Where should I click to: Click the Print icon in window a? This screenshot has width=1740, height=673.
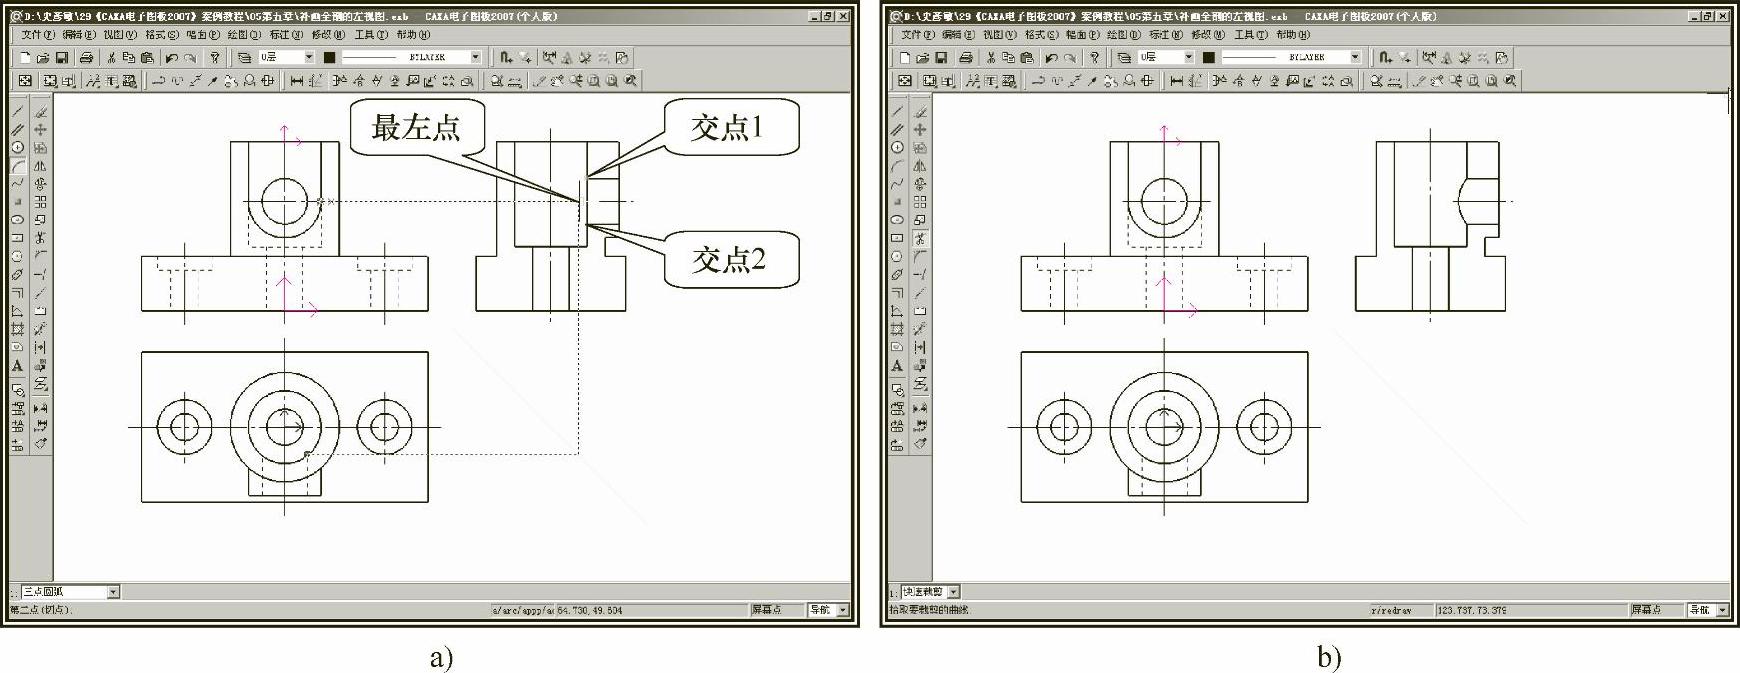[x=86, y=58]
